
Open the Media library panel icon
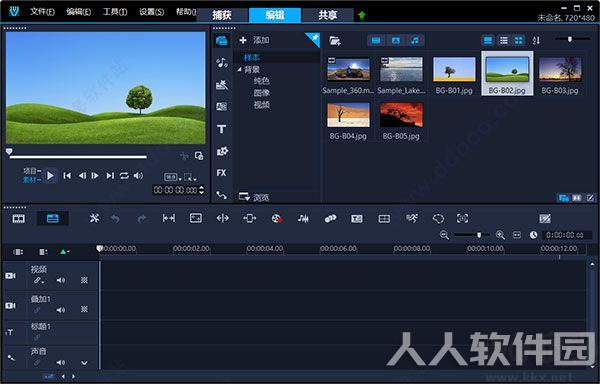click(x=222, y=41)
